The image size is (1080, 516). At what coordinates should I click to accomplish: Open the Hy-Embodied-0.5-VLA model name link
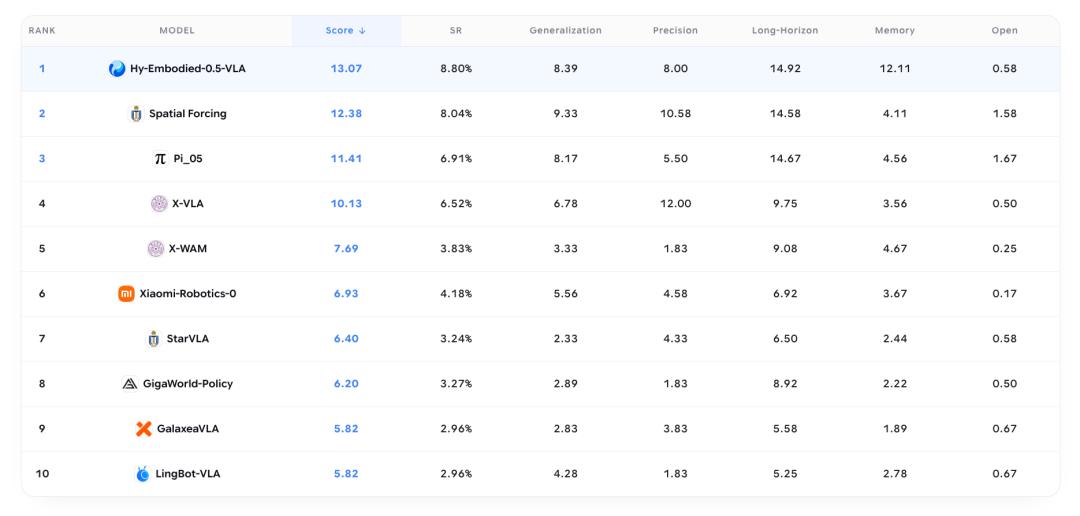[187, 68]
